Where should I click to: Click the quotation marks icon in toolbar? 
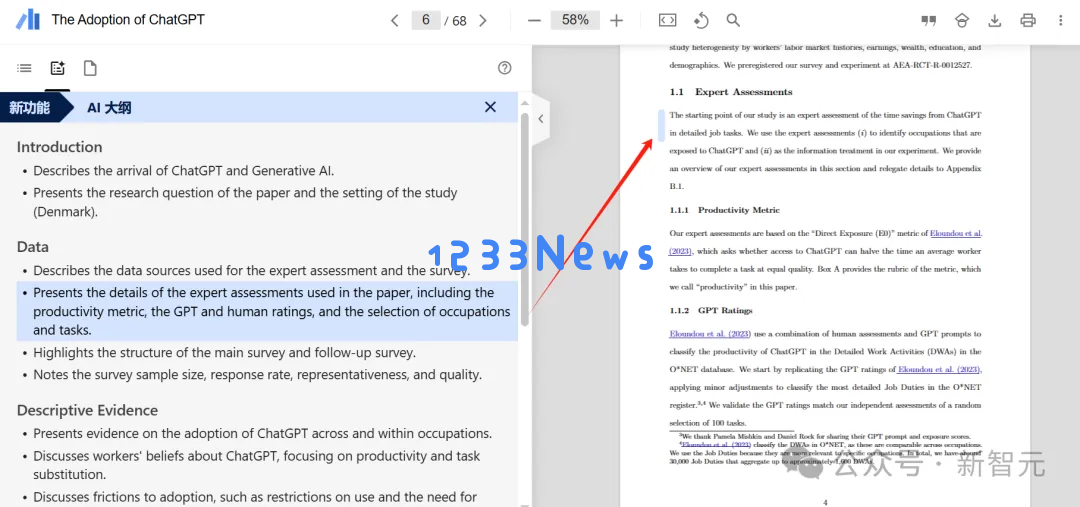tap(929, 21)
